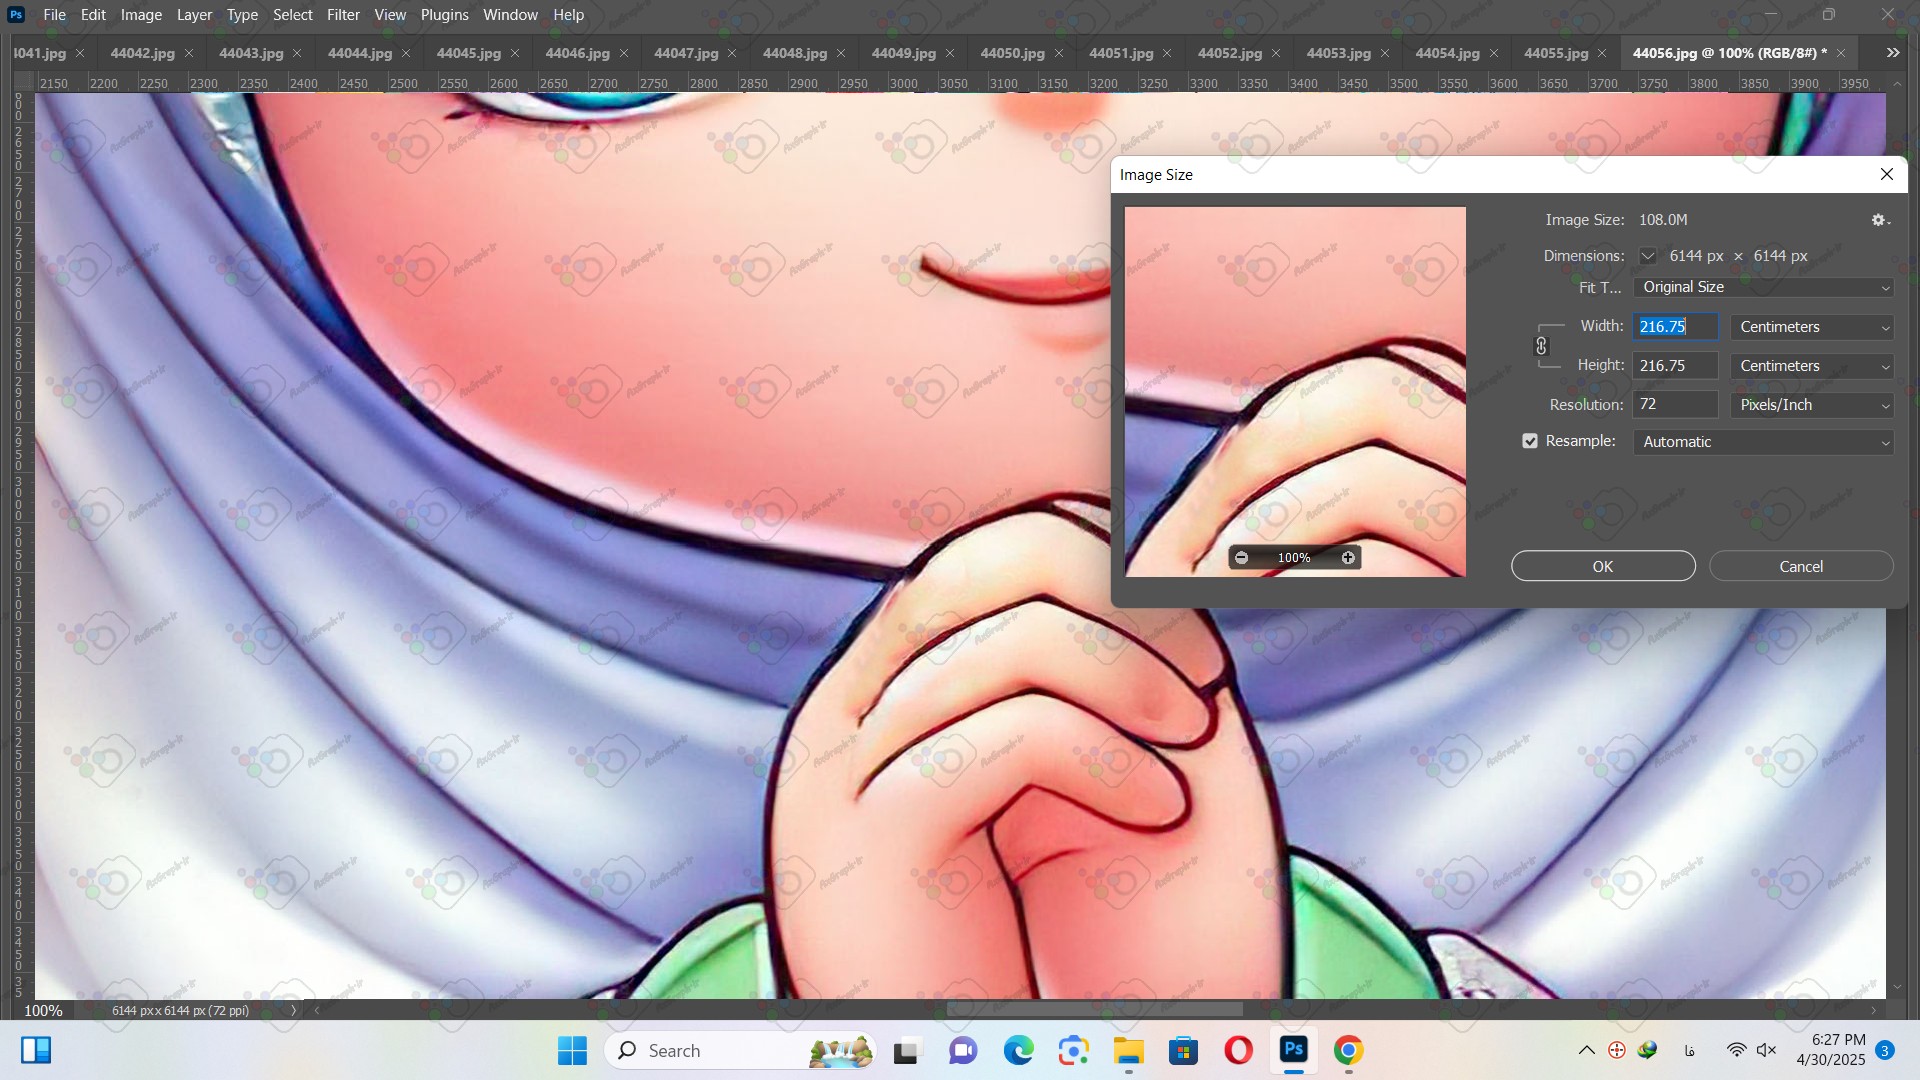Click the Resolution input field
The width and height of the screenshot is (1920, 1080).
click(x=1675, y=405)
